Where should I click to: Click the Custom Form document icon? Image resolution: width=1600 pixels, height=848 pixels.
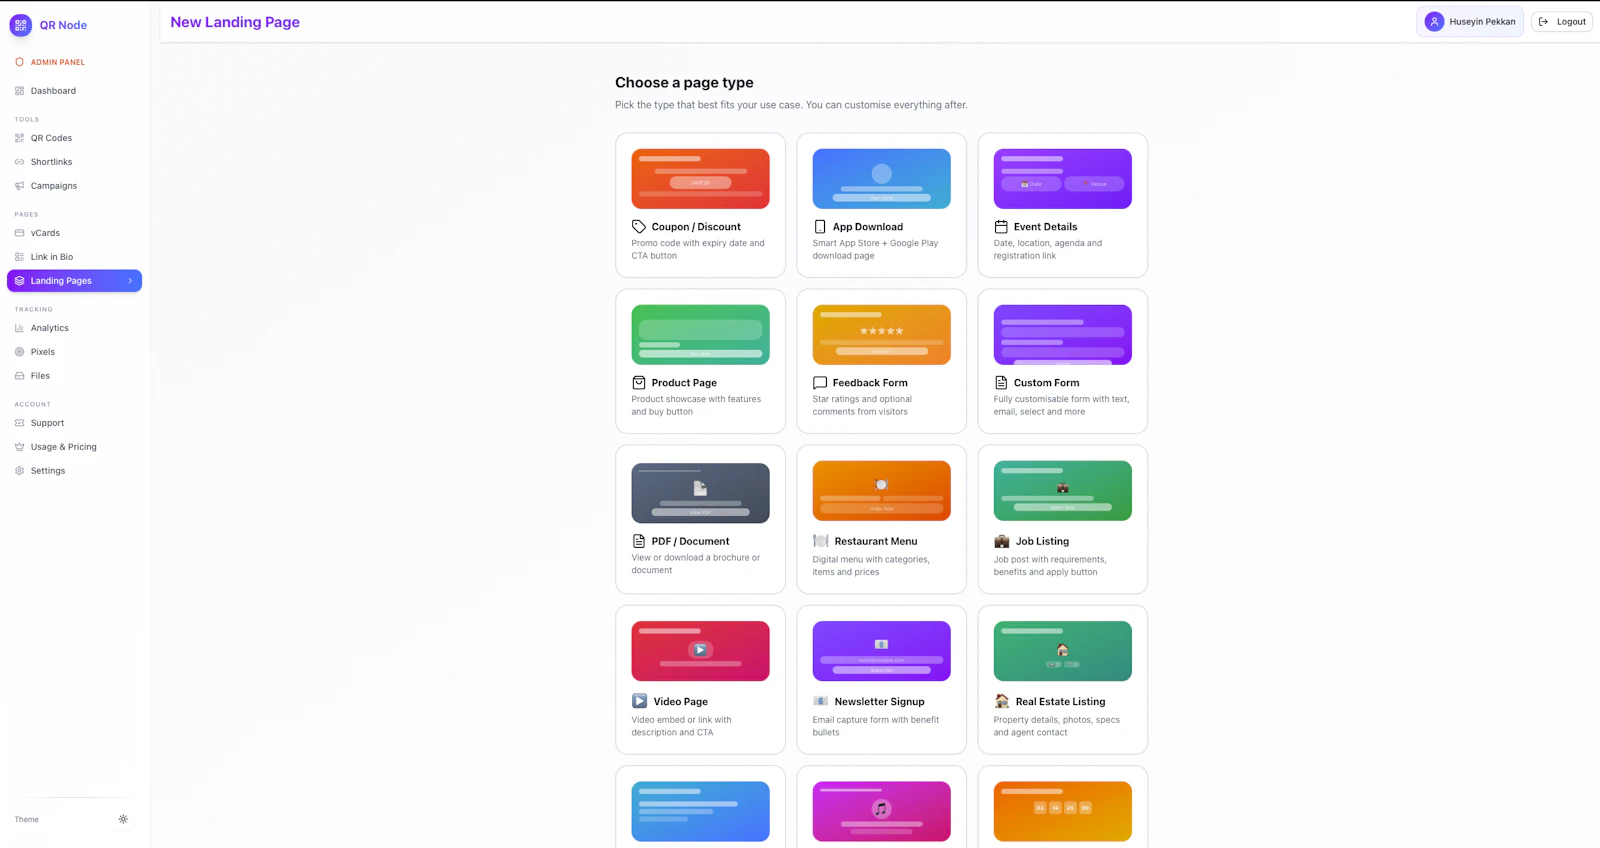pos(1001,383)
